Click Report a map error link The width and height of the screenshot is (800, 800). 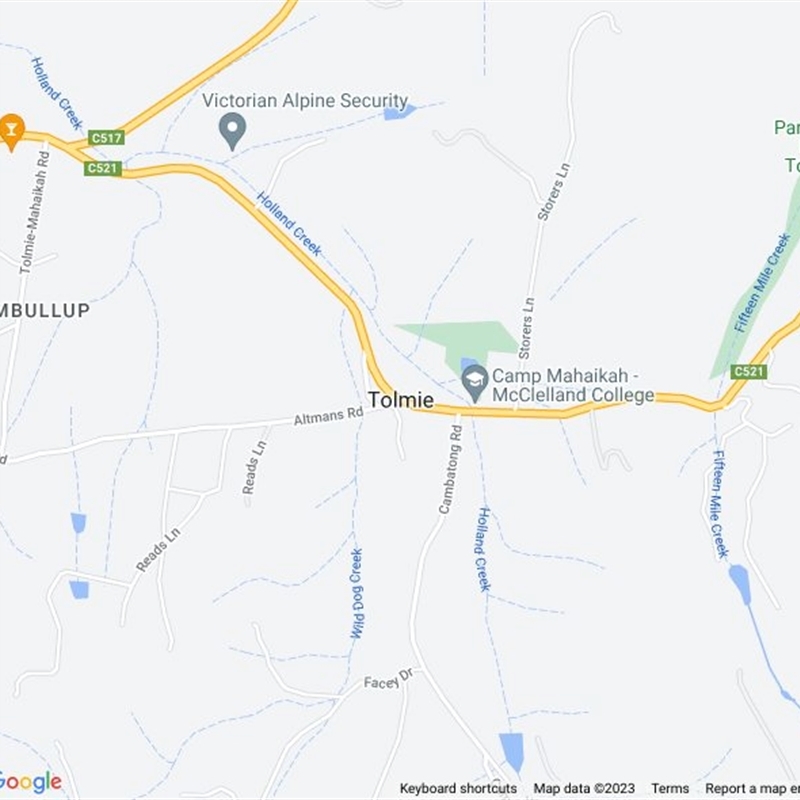[753, 788]
